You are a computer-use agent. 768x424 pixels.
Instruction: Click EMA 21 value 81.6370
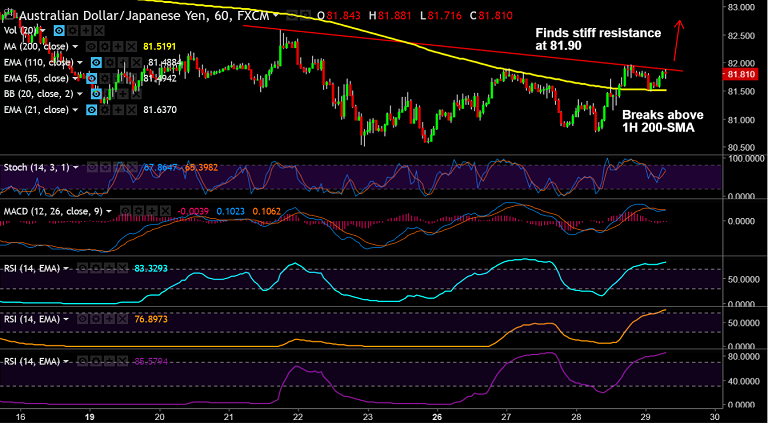160,110
